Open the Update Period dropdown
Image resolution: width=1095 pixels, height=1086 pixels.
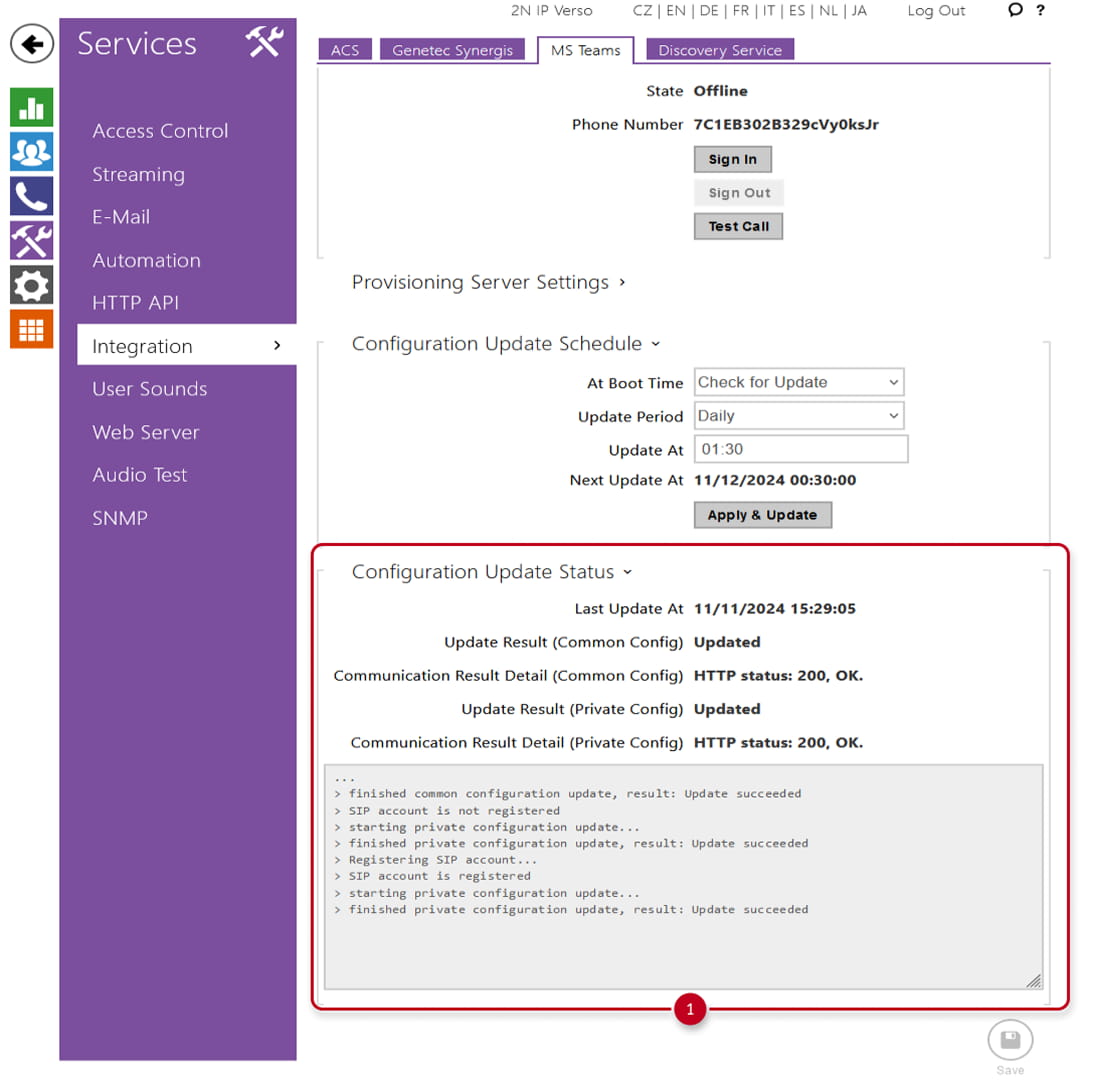click(798, 416)
